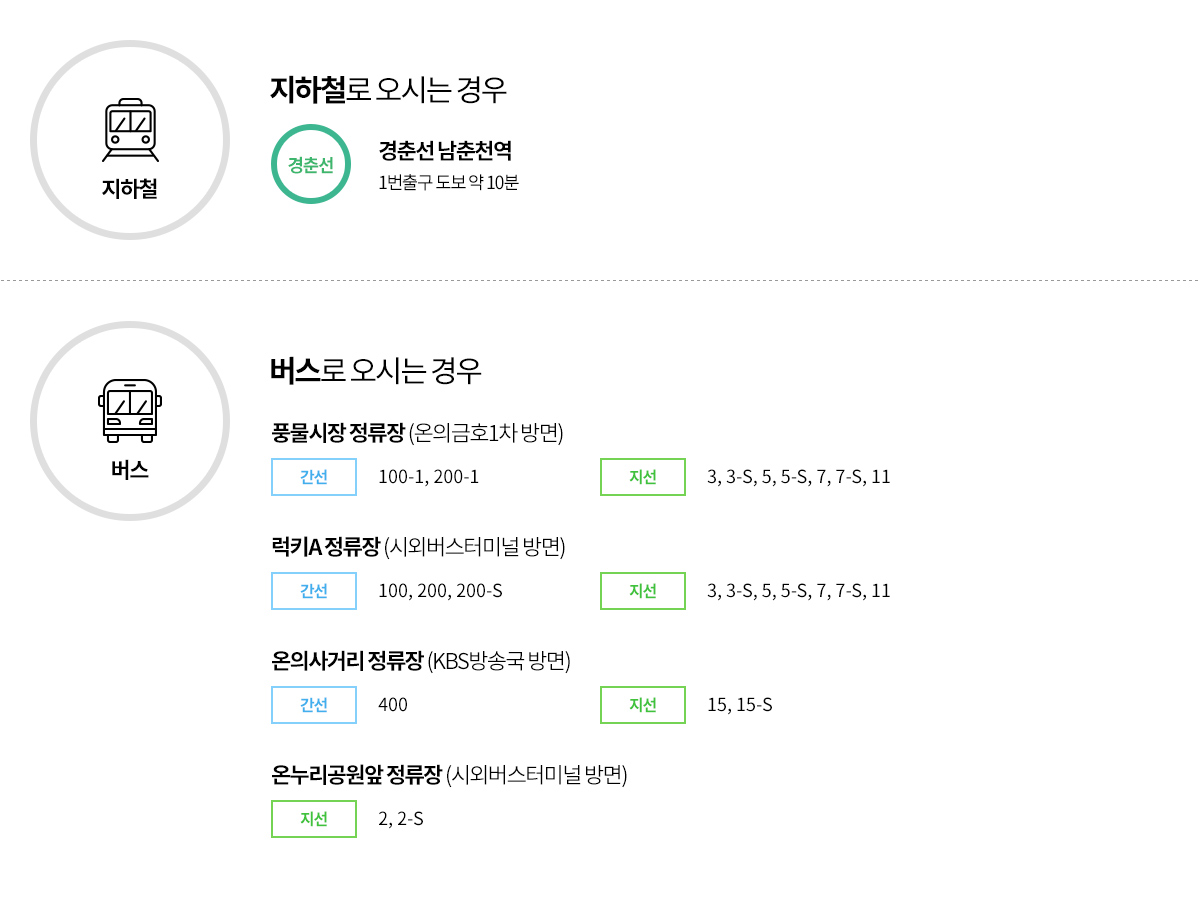Screen dimensions: 1200x897
Task: Click the 지선 badge under 럭키A 정류장
Action: click(x=643, y=591)
